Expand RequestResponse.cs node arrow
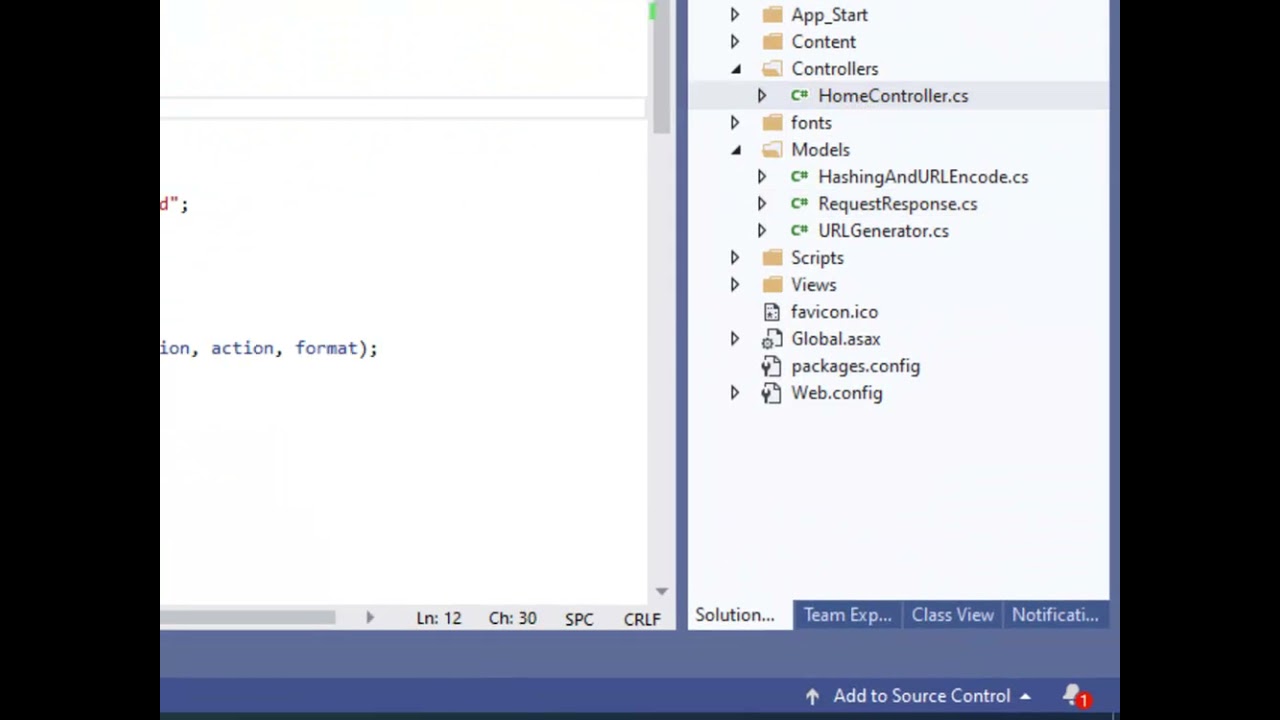 click(x=762, y=204)
